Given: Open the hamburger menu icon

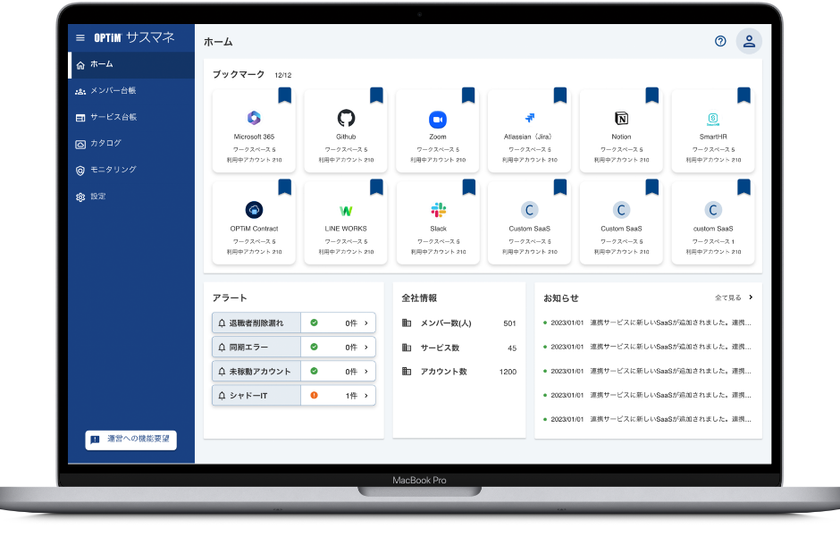Looking at the screenshot, I should point(80,38).
